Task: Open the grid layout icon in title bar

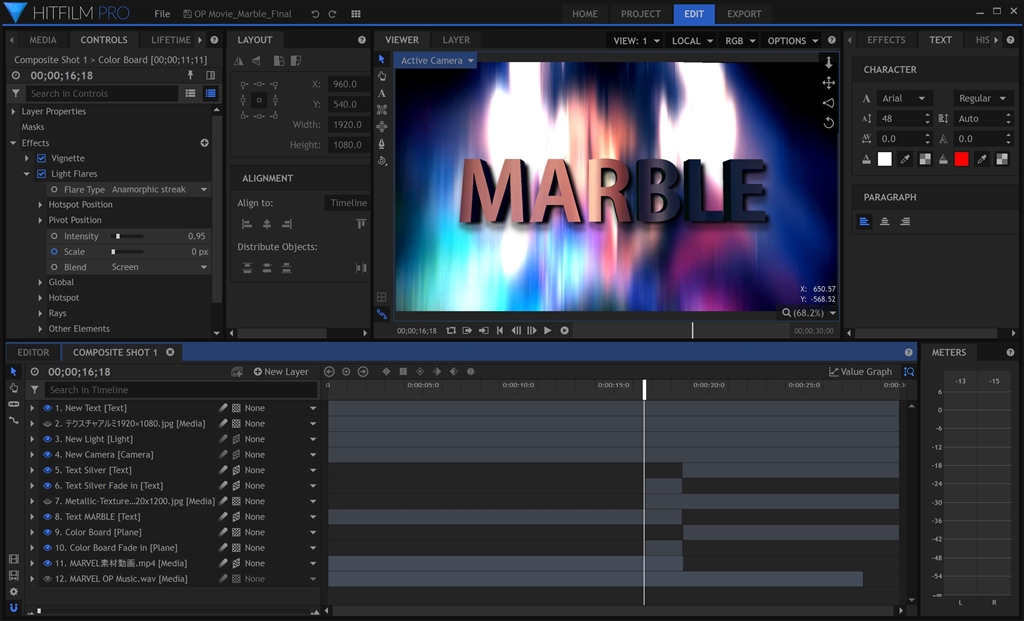Action: coord(356,14)
